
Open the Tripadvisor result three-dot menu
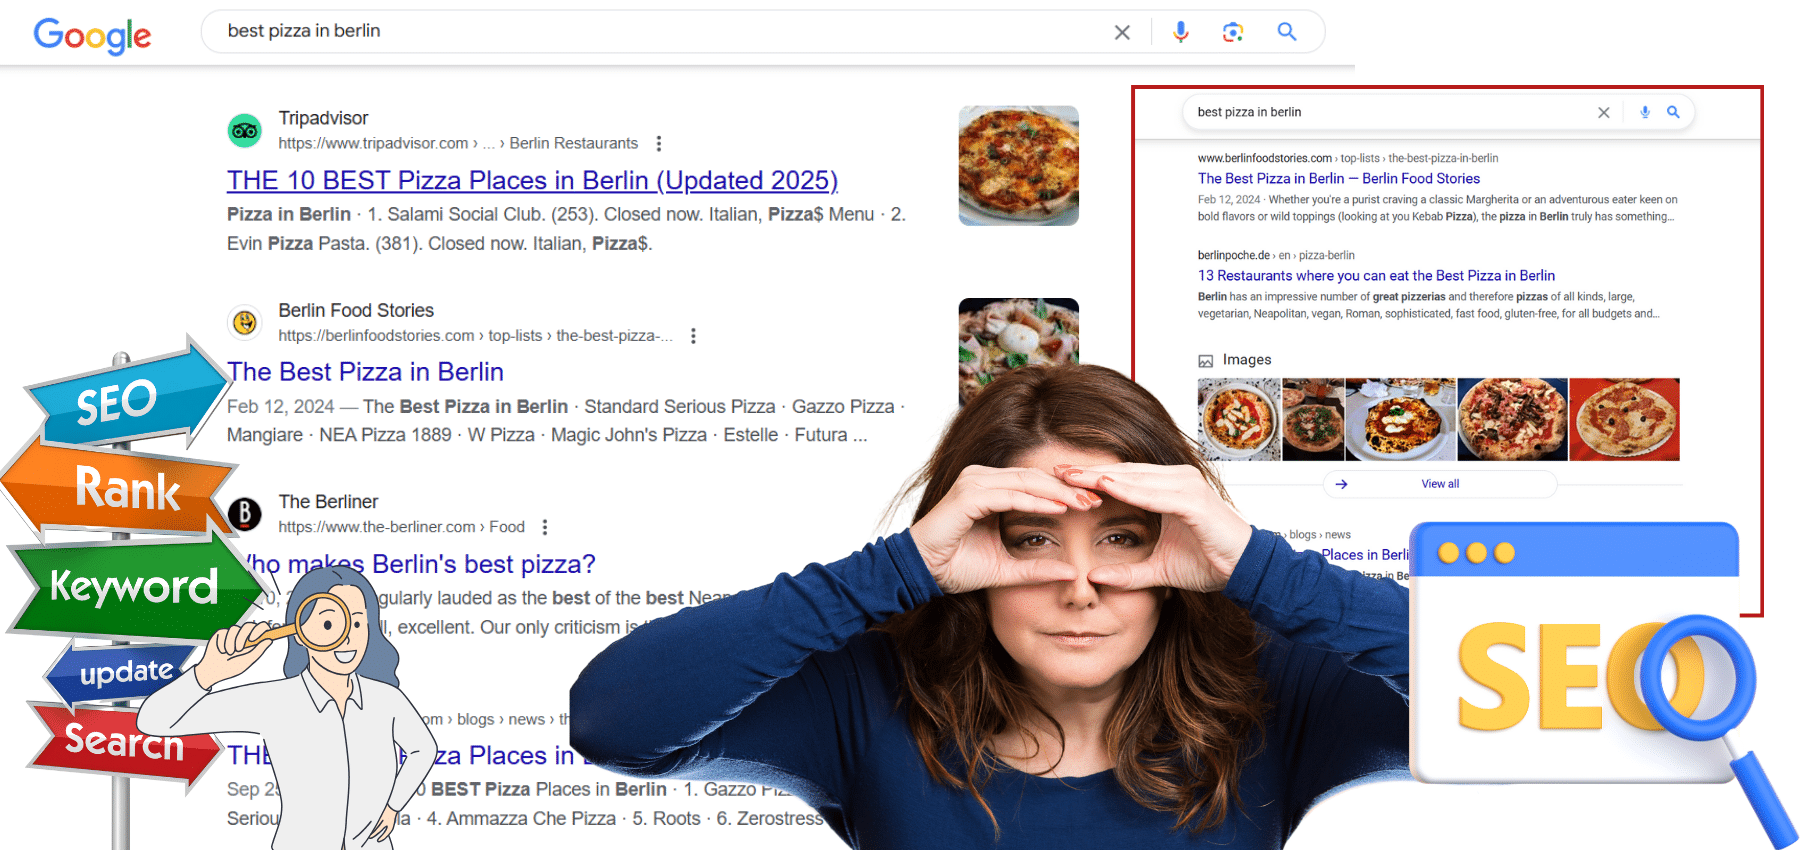coord(658,144)
